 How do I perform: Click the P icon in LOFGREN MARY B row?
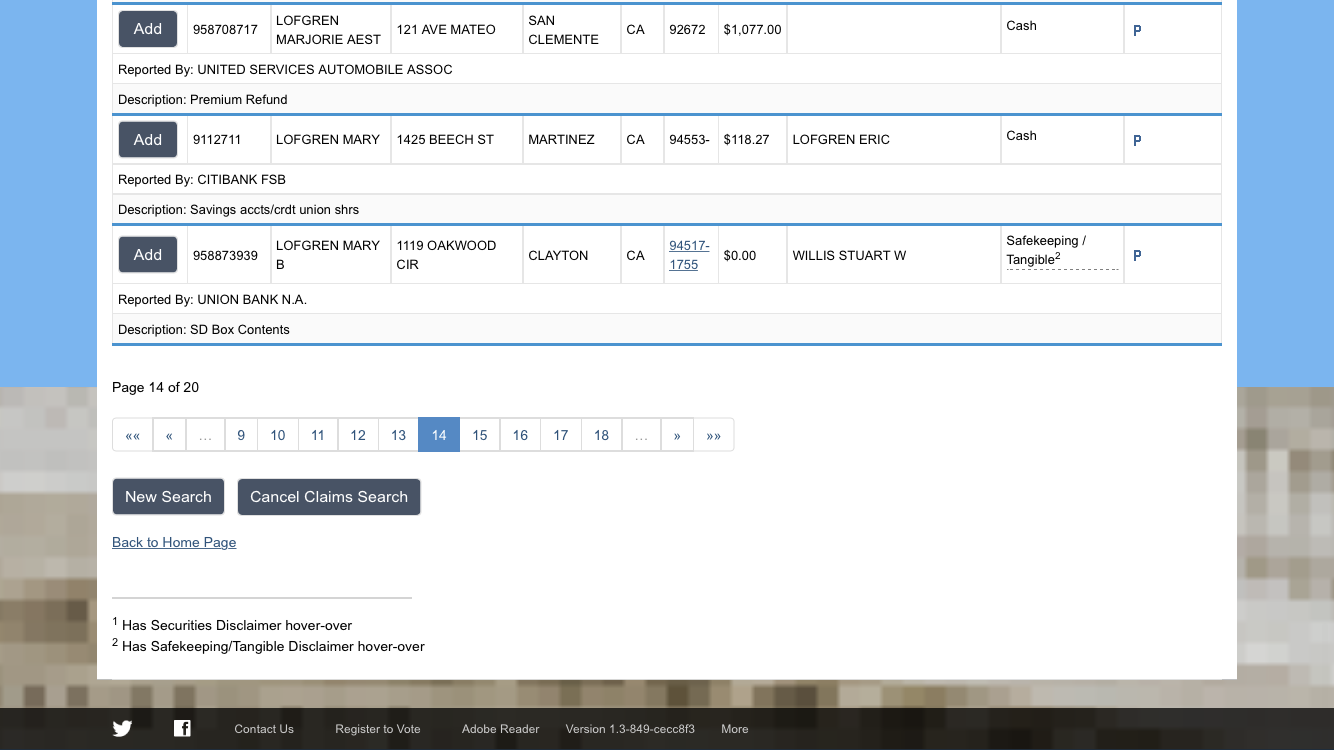click(x=1137, y=255)
